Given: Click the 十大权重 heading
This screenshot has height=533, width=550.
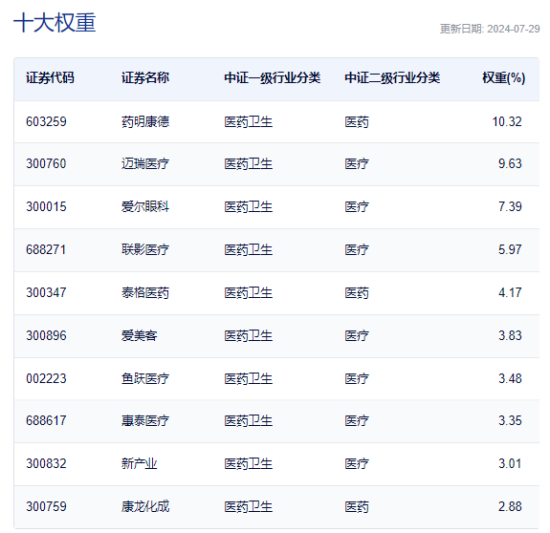Looking at the screenshot, I should pyautogui.click(x=54, y=23).
